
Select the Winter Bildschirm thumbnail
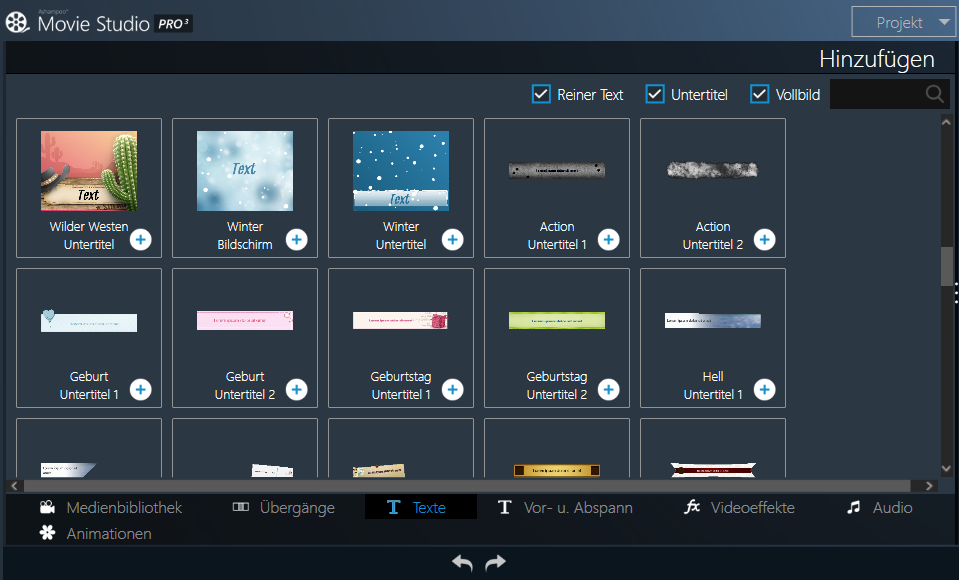(x=245, y=171)
